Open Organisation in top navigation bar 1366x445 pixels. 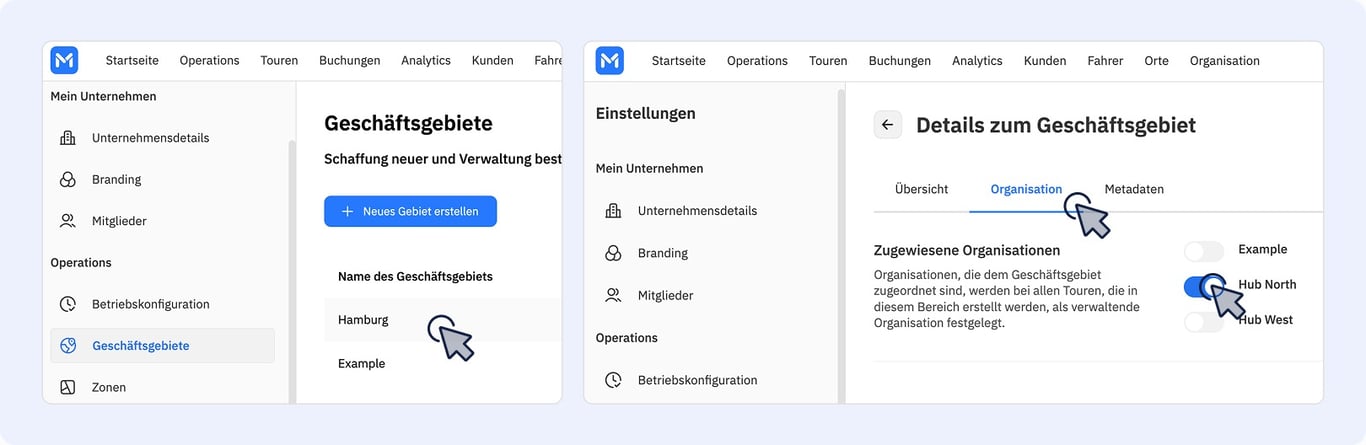point(1225,60)
